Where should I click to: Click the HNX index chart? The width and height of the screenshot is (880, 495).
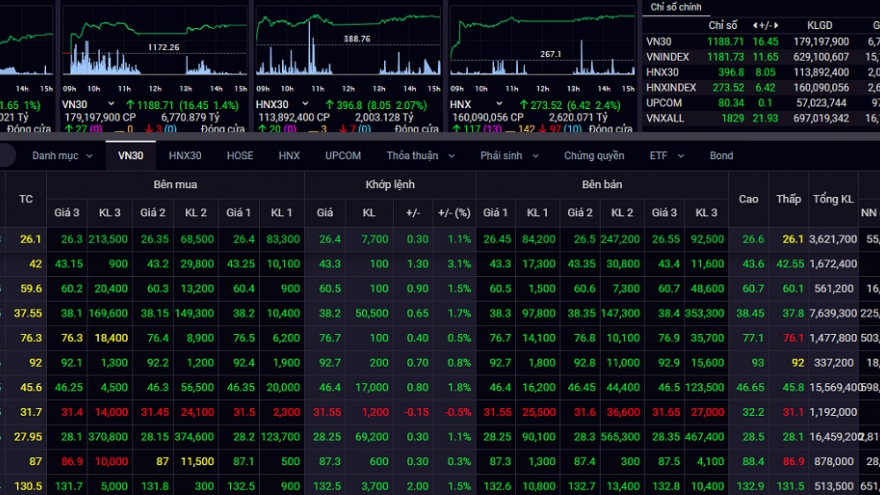[x=541, y=45]
